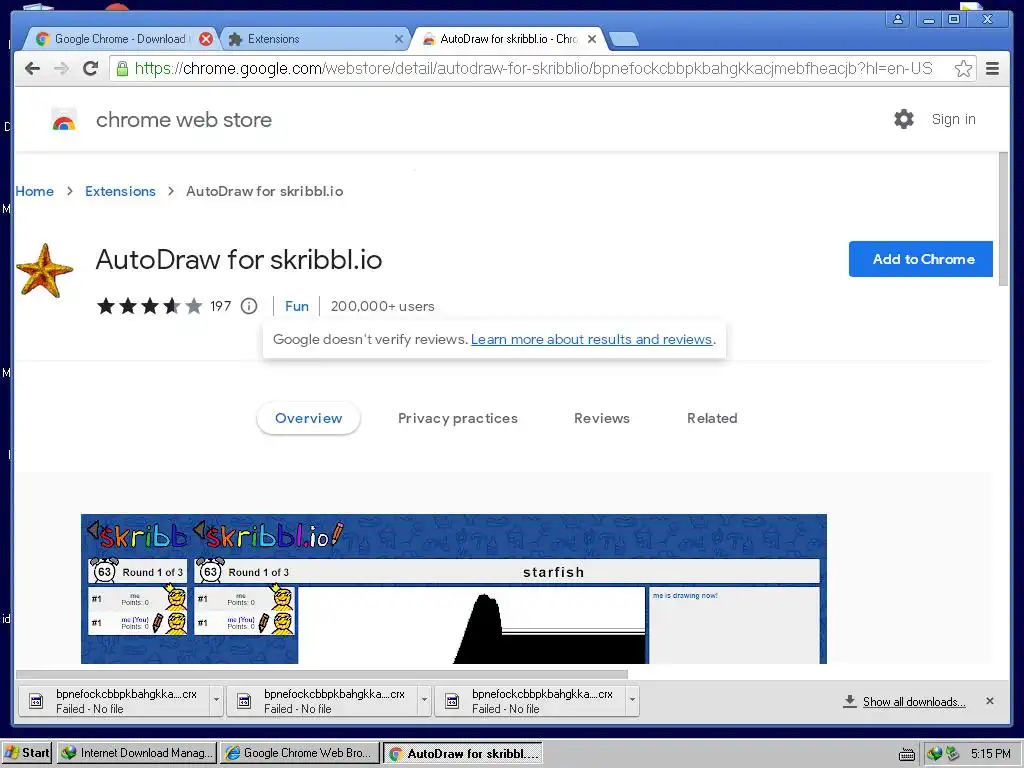Click the 197 ratings count
The image size is (1024, 768).
221,306
